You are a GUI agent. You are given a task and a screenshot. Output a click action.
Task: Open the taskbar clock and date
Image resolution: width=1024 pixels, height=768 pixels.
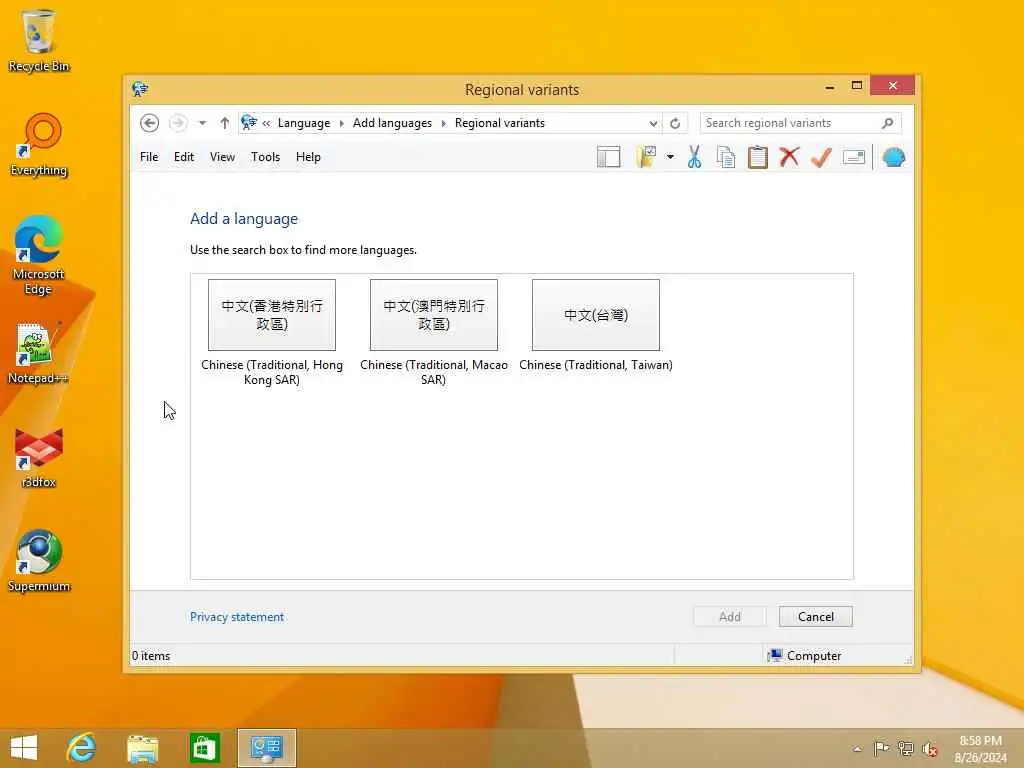click(x=980, y=749)
